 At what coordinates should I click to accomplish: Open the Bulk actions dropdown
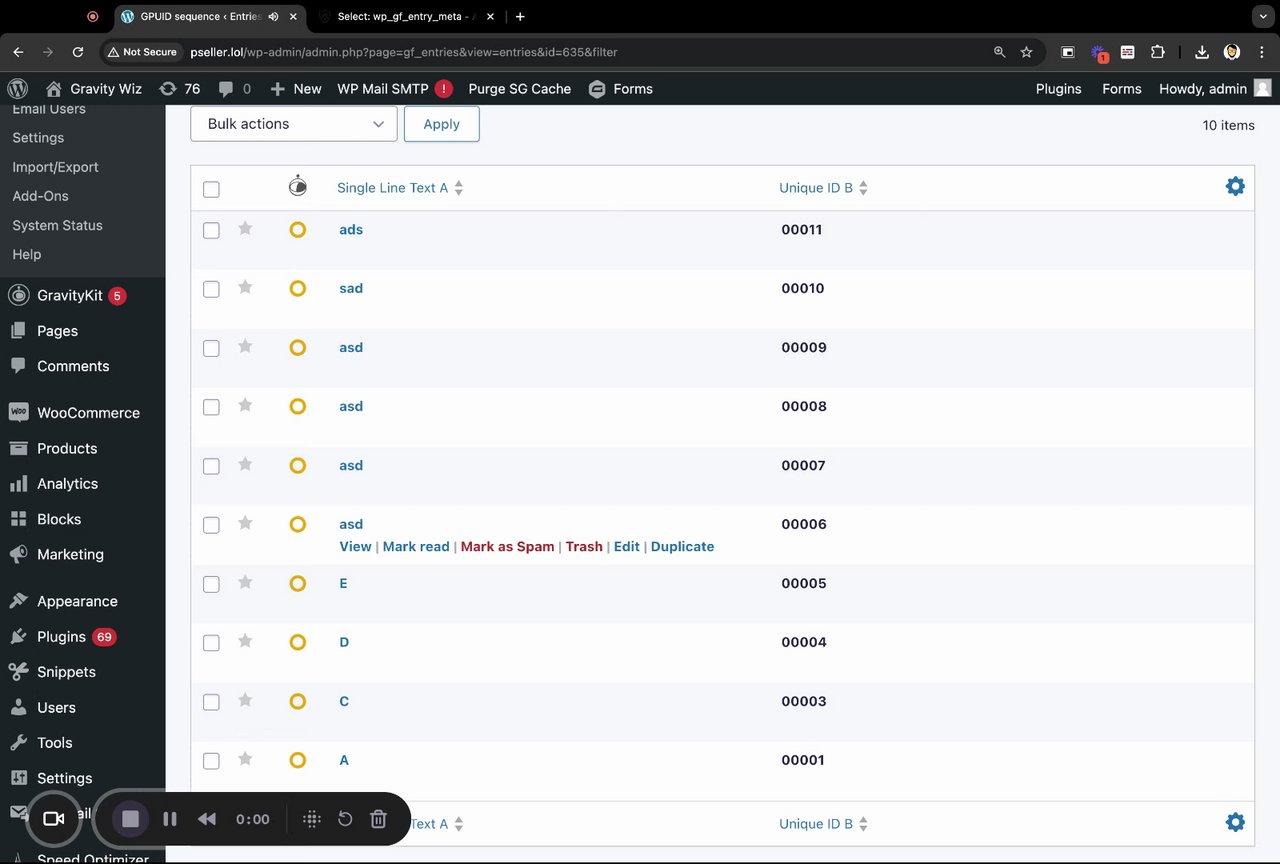[x=294, y=124]
